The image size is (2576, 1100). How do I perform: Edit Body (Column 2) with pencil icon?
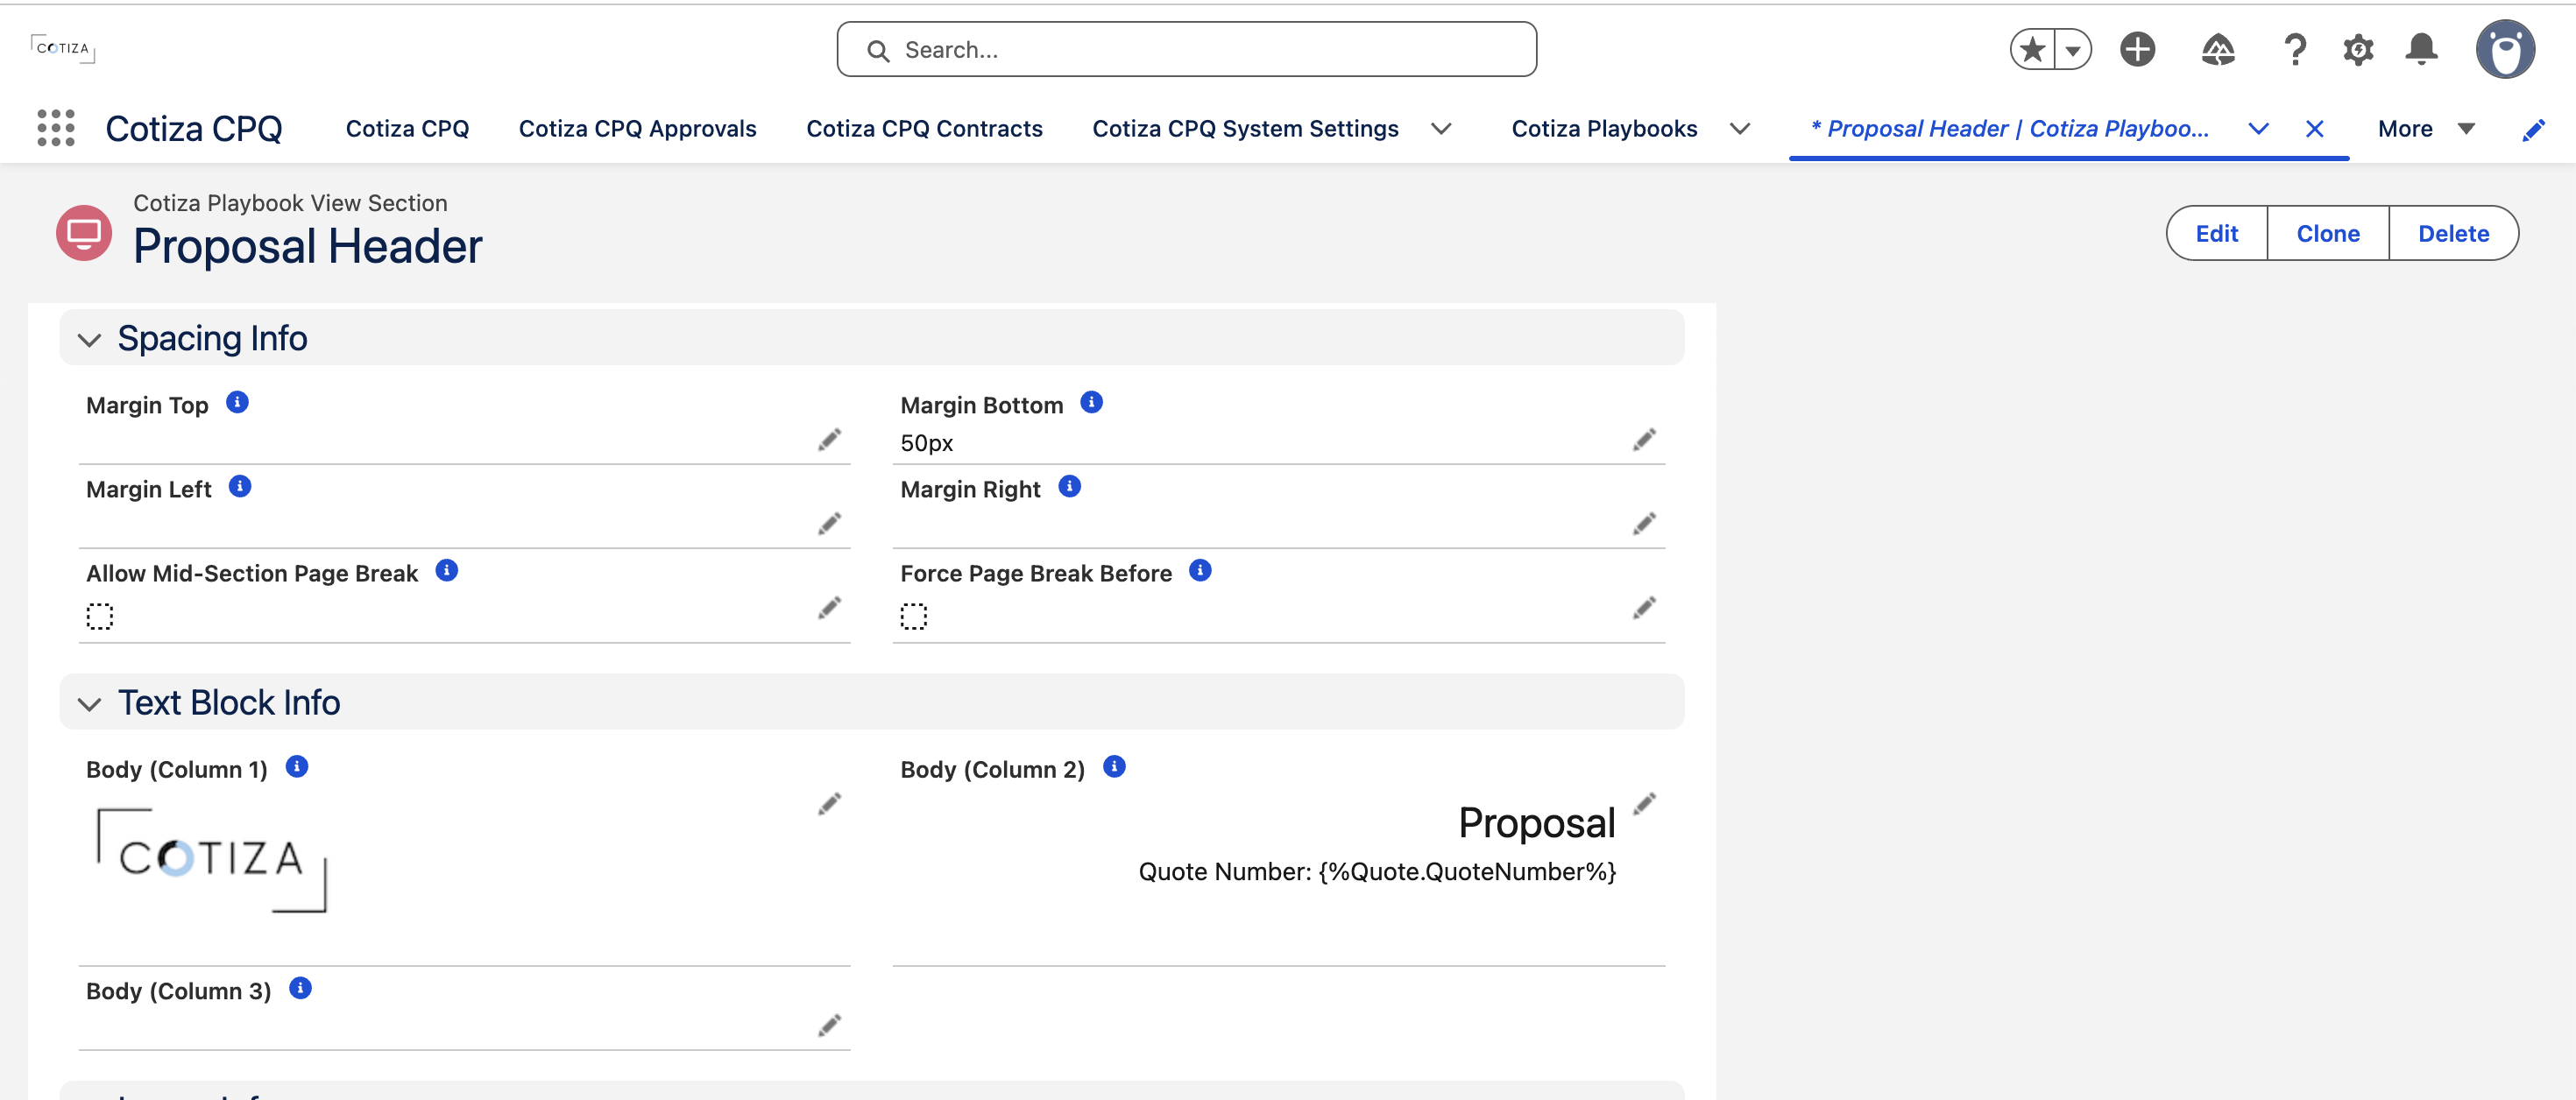coord(1644,803)
